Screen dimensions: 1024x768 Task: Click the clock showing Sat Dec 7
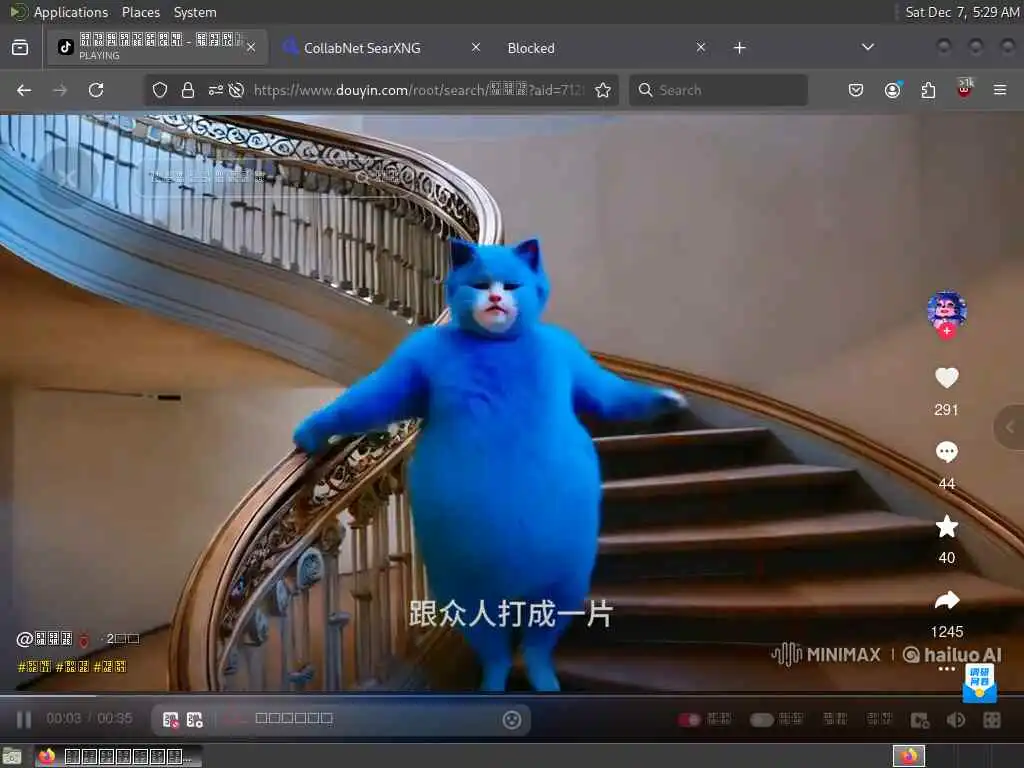click(962, 12)
